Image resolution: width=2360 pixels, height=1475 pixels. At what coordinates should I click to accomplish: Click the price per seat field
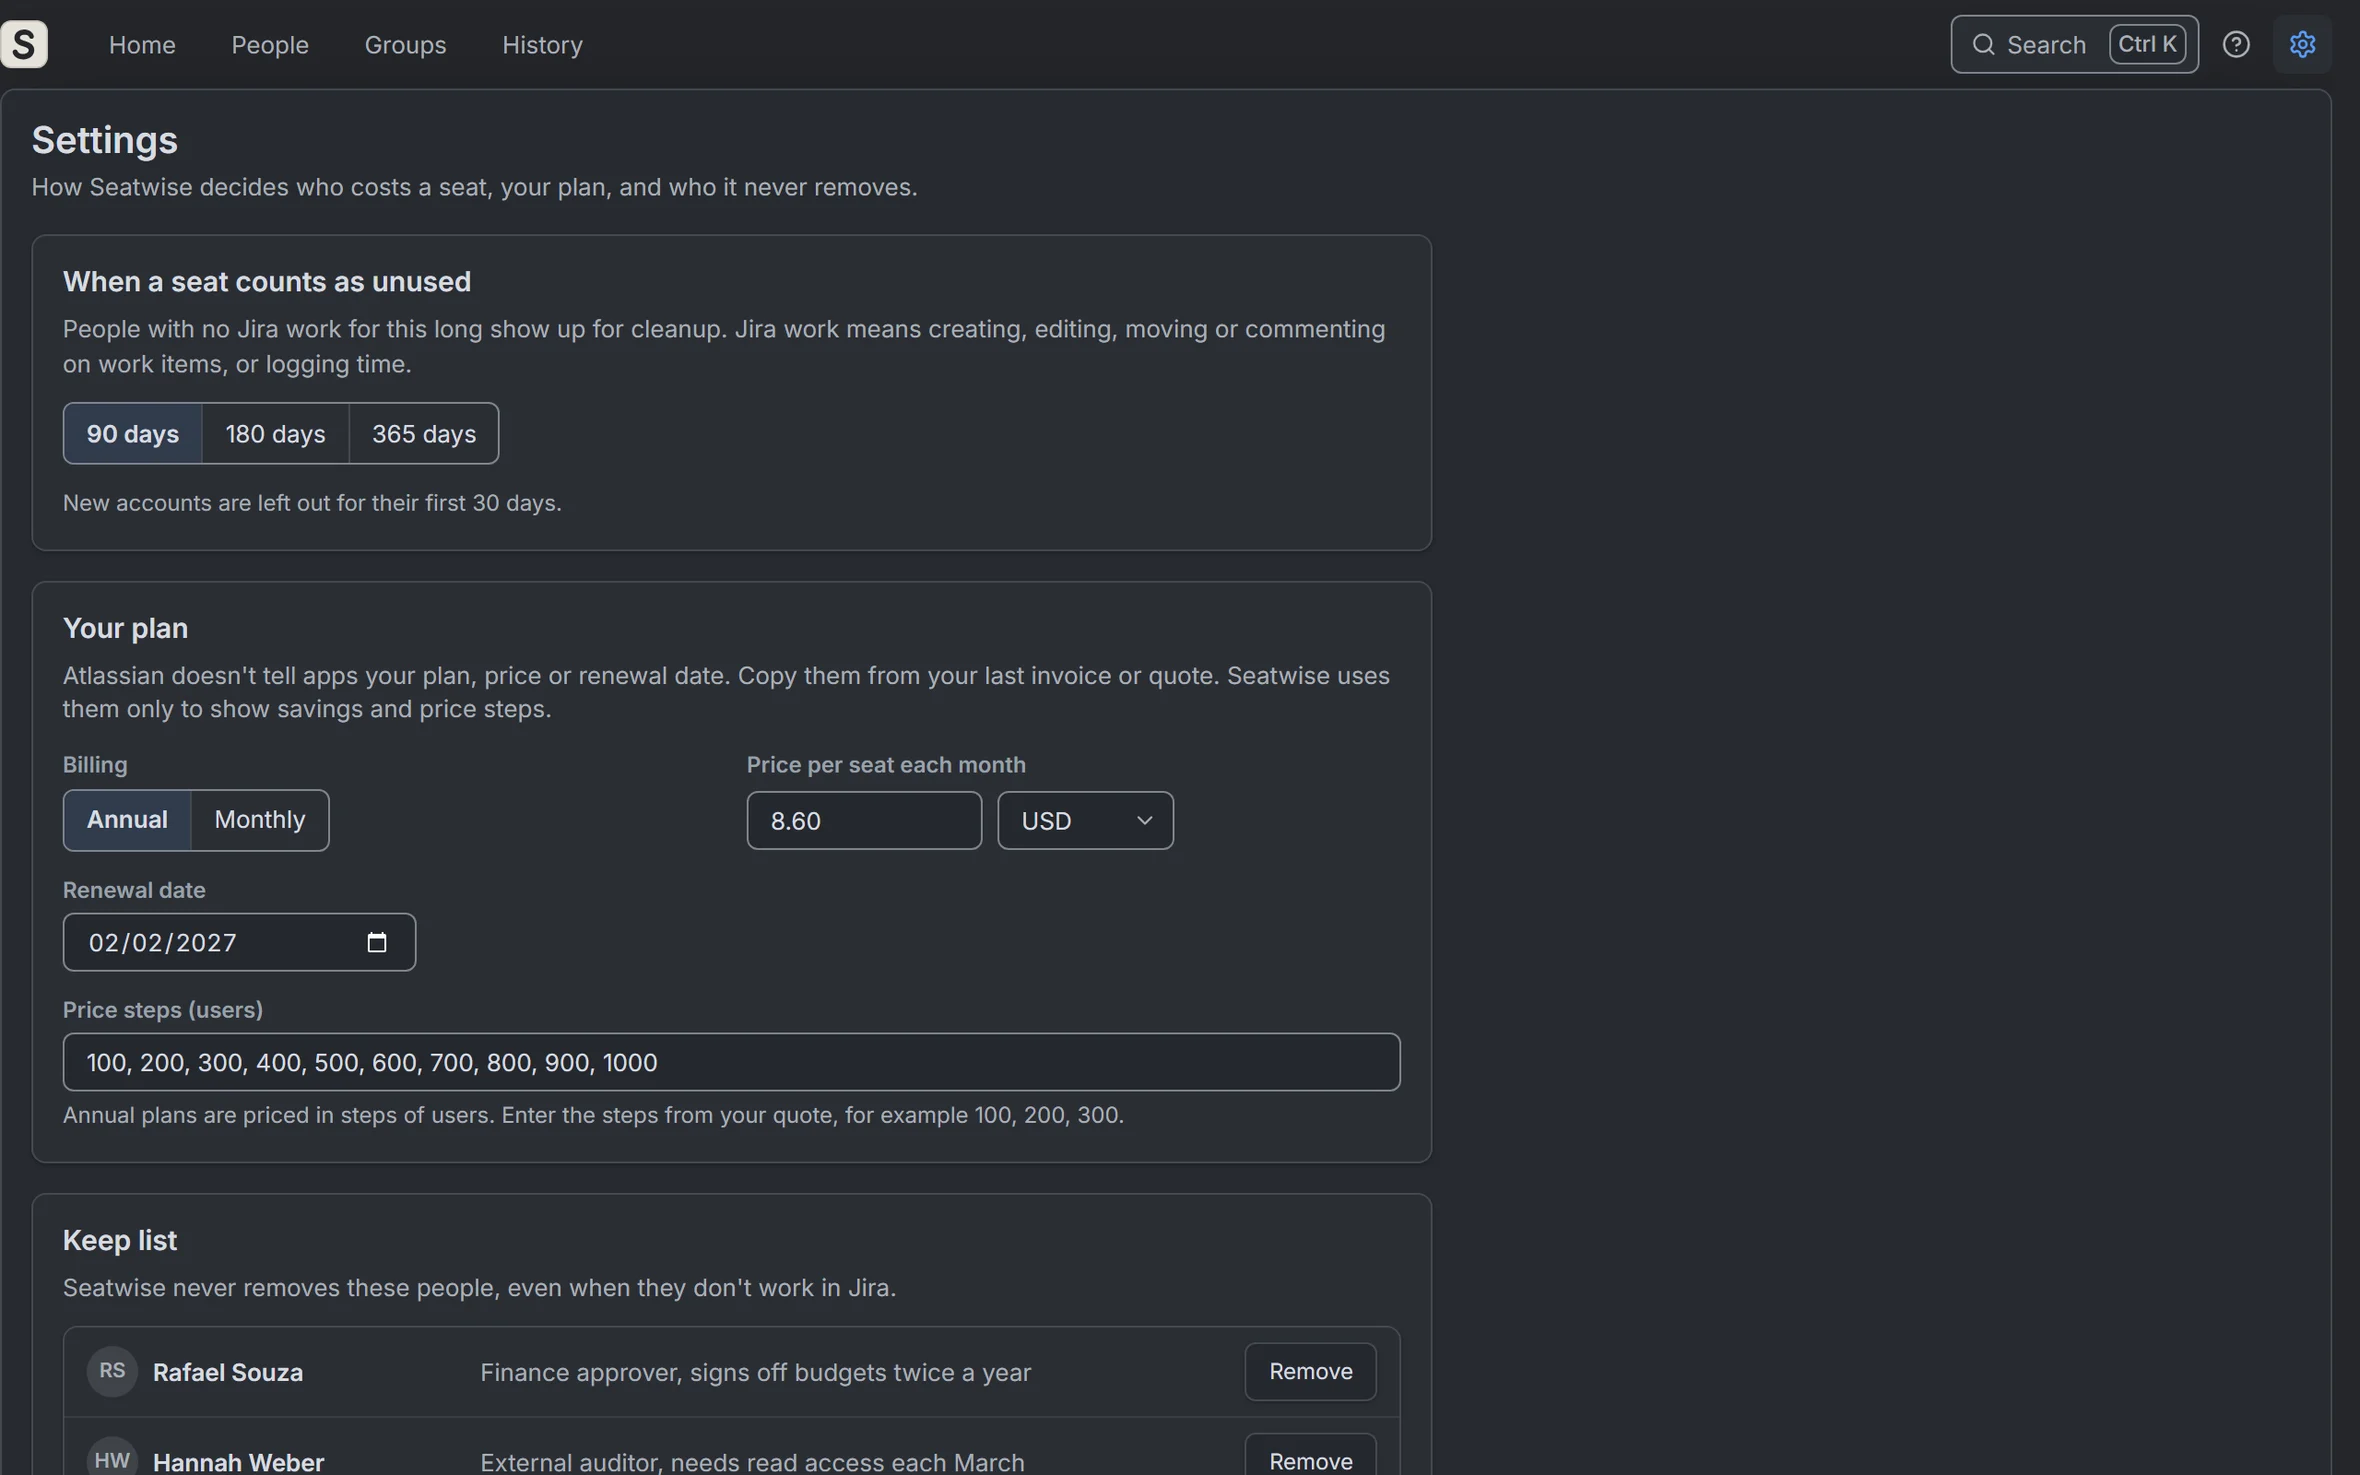coord(864,820)
